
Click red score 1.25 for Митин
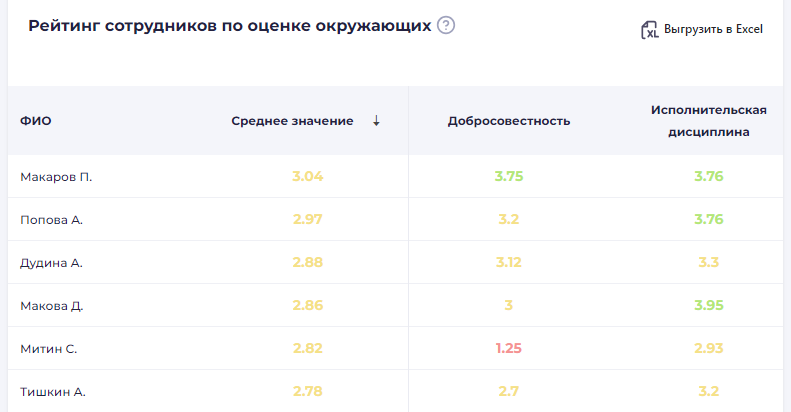(508, 348)
